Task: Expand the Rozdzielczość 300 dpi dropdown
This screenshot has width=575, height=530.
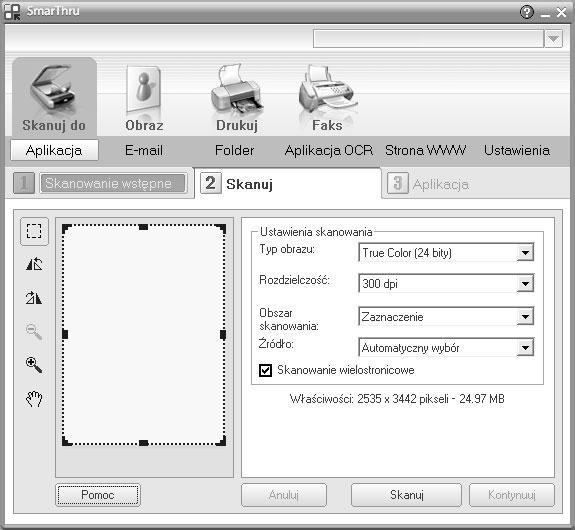Action: [525, 284]
